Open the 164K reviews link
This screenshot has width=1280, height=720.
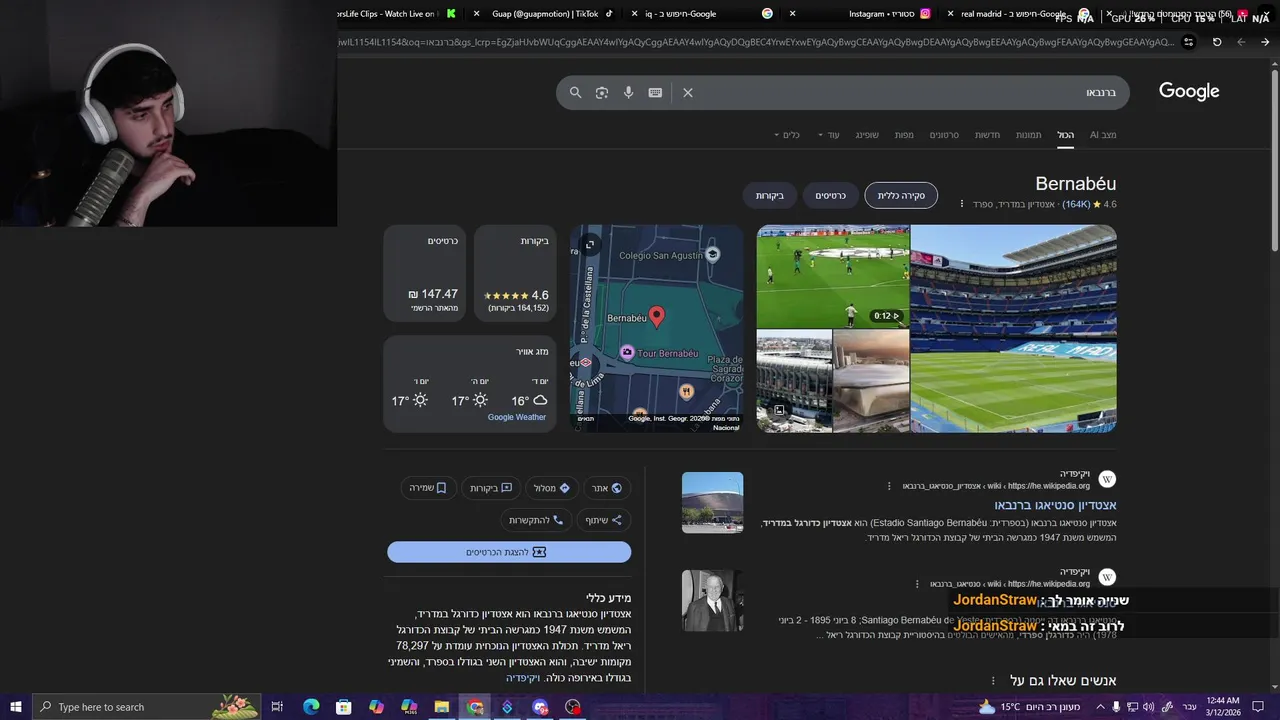tap(1076, 204)
